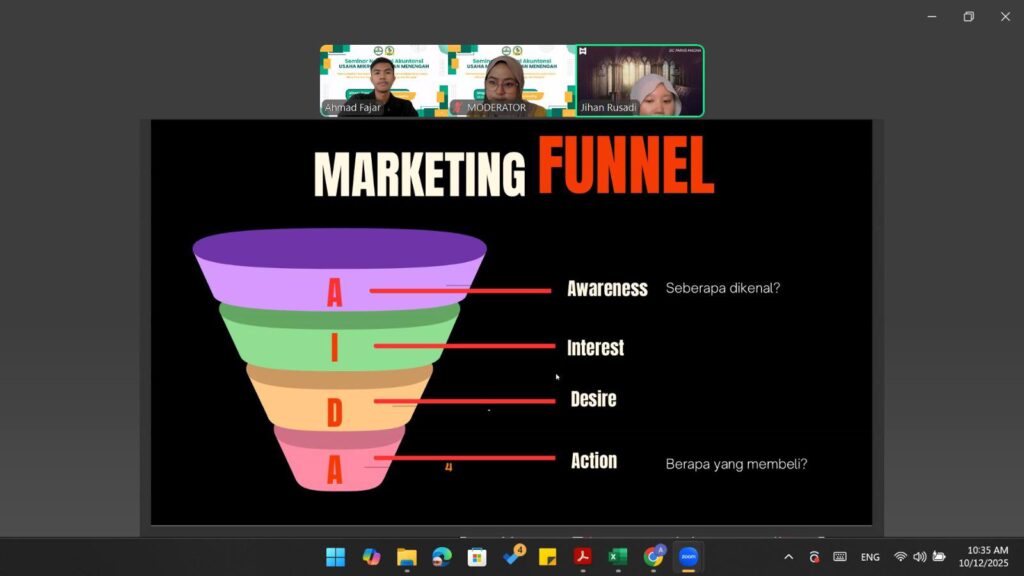Viewport: 1024px width, 576px height.
Task: Select the MODERATOR video thumbnail
Action: coord(512,81)
